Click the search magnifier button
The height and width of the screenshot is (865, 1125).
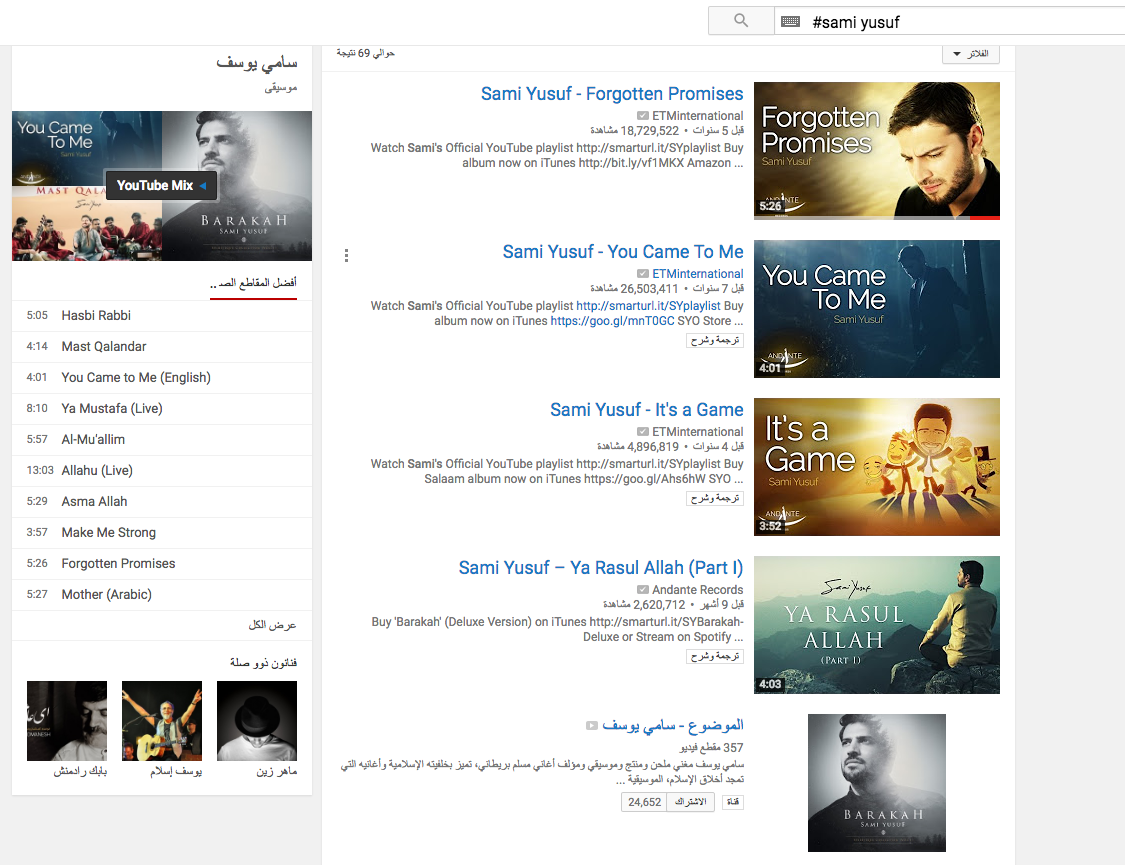pyautogui.click(x=741, y=21)
